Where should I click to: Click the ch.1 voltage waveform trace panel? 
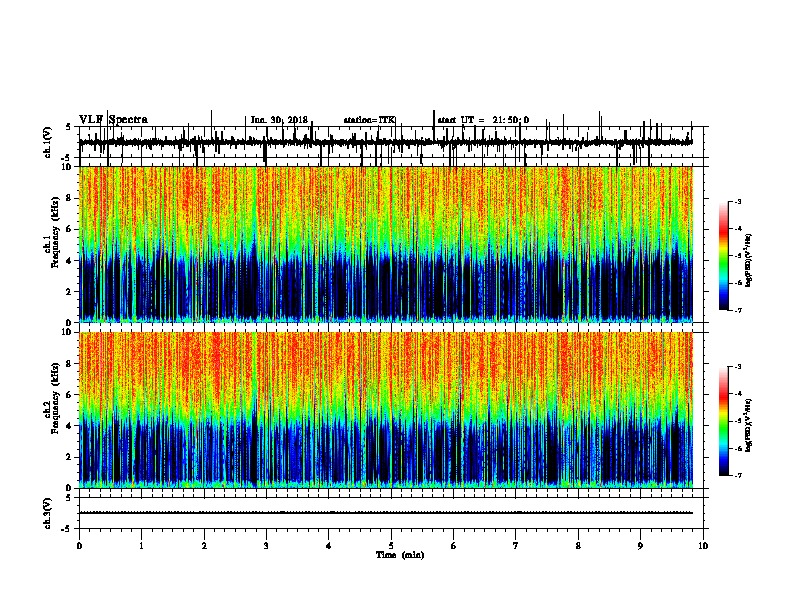[x=391, y=142]
